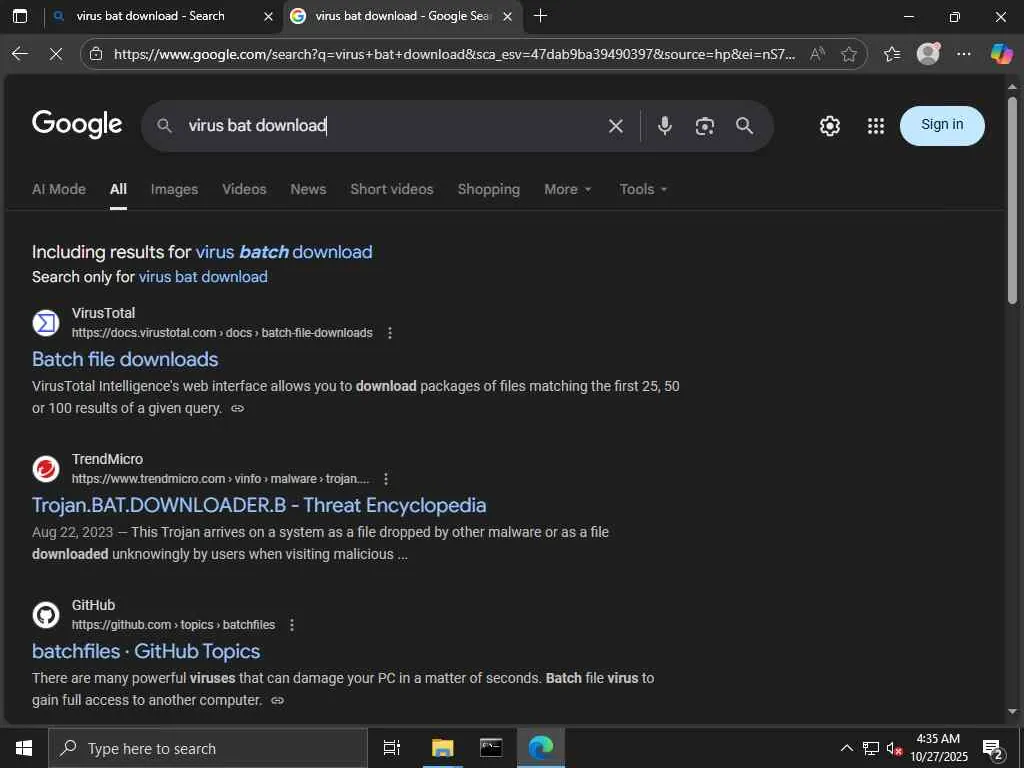Close the first Search browser tab
Image resolution: width=1024 pixels, height=768 pixels.
(268, 16)
